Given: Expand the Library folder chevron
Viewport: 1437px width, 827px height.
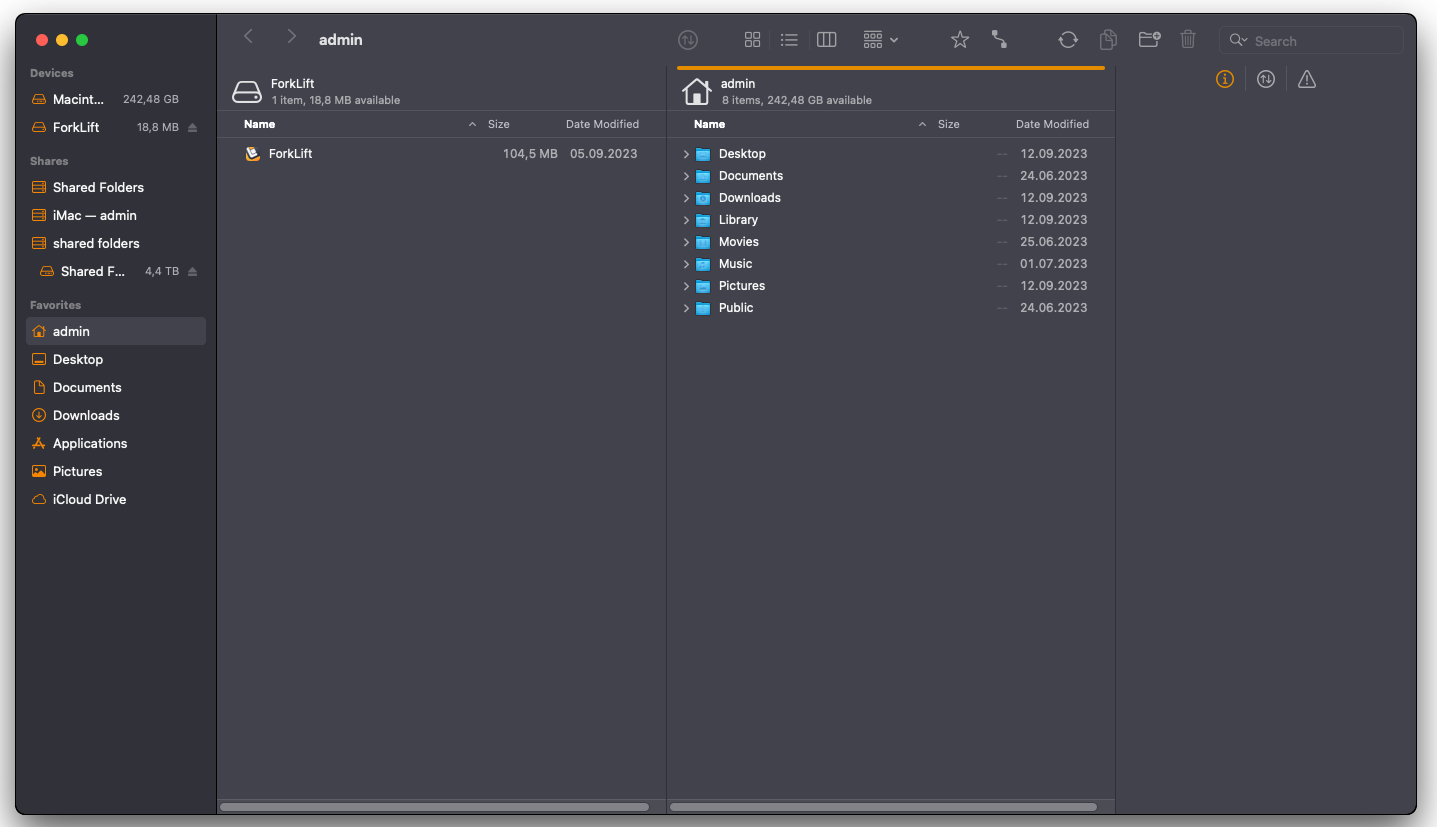Looking at the screenshot, I should click(x=686, y=220).
